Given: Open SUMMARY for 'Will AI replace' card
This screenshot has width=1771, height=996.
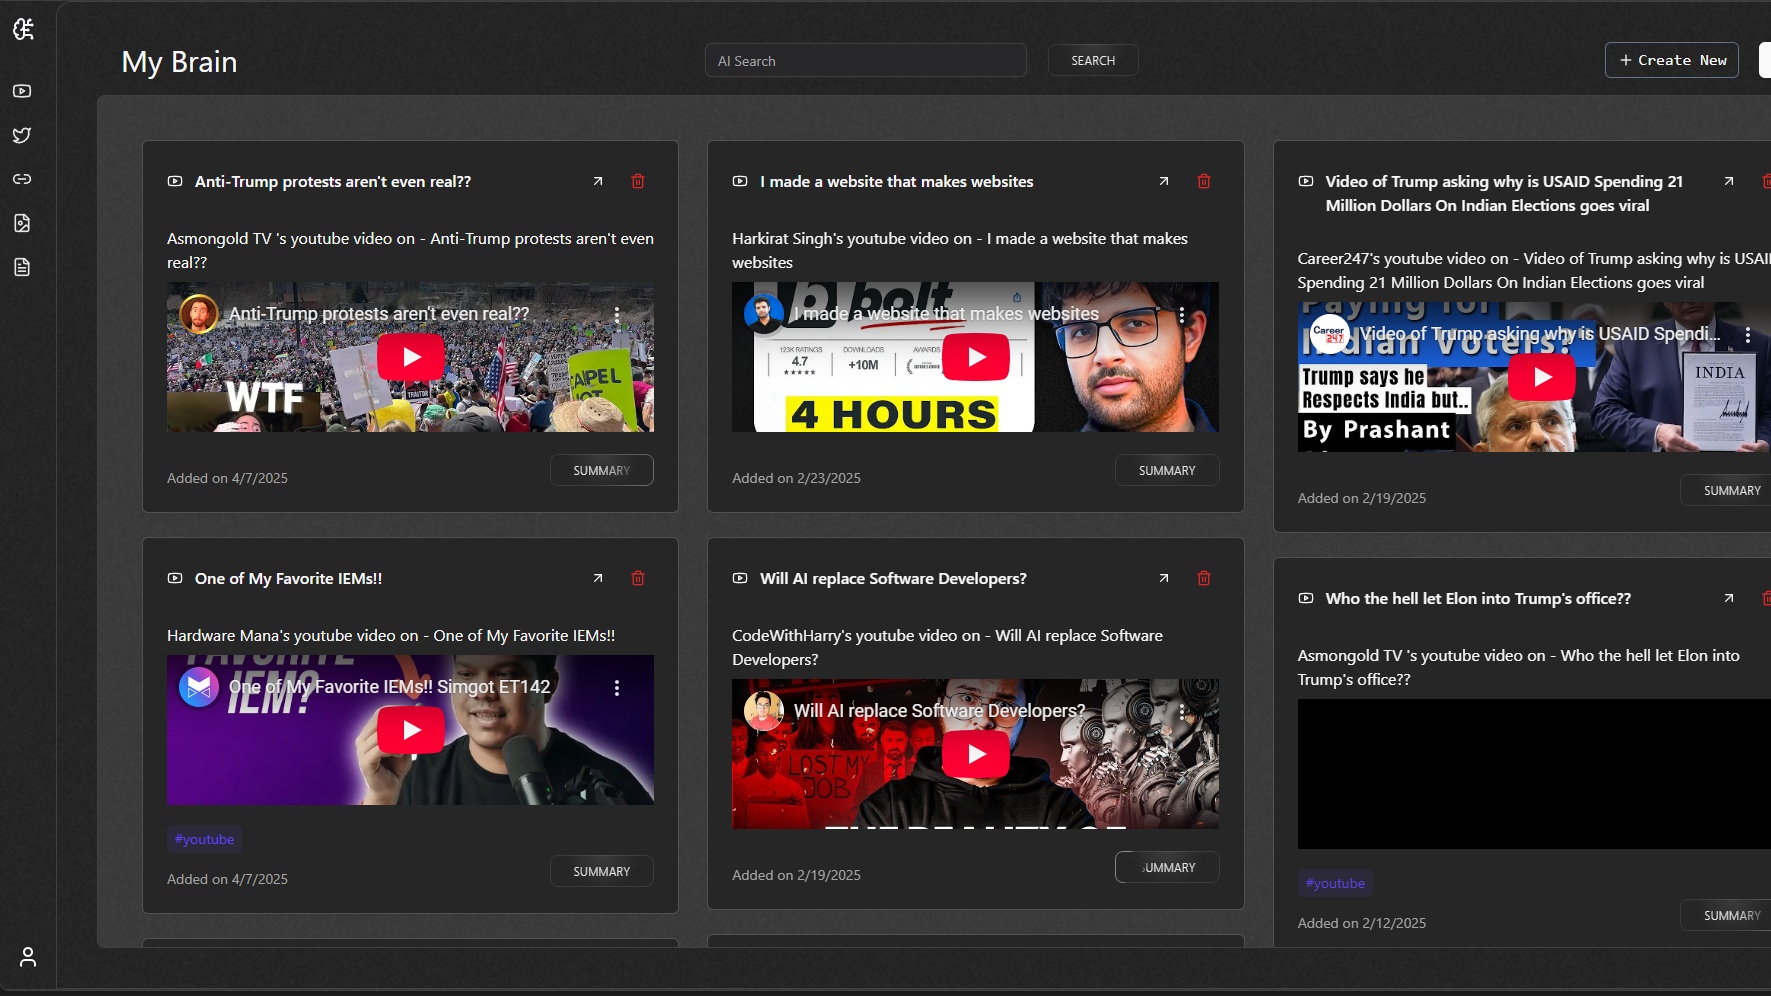Looking at the screenshot, I should point(1167,867).
